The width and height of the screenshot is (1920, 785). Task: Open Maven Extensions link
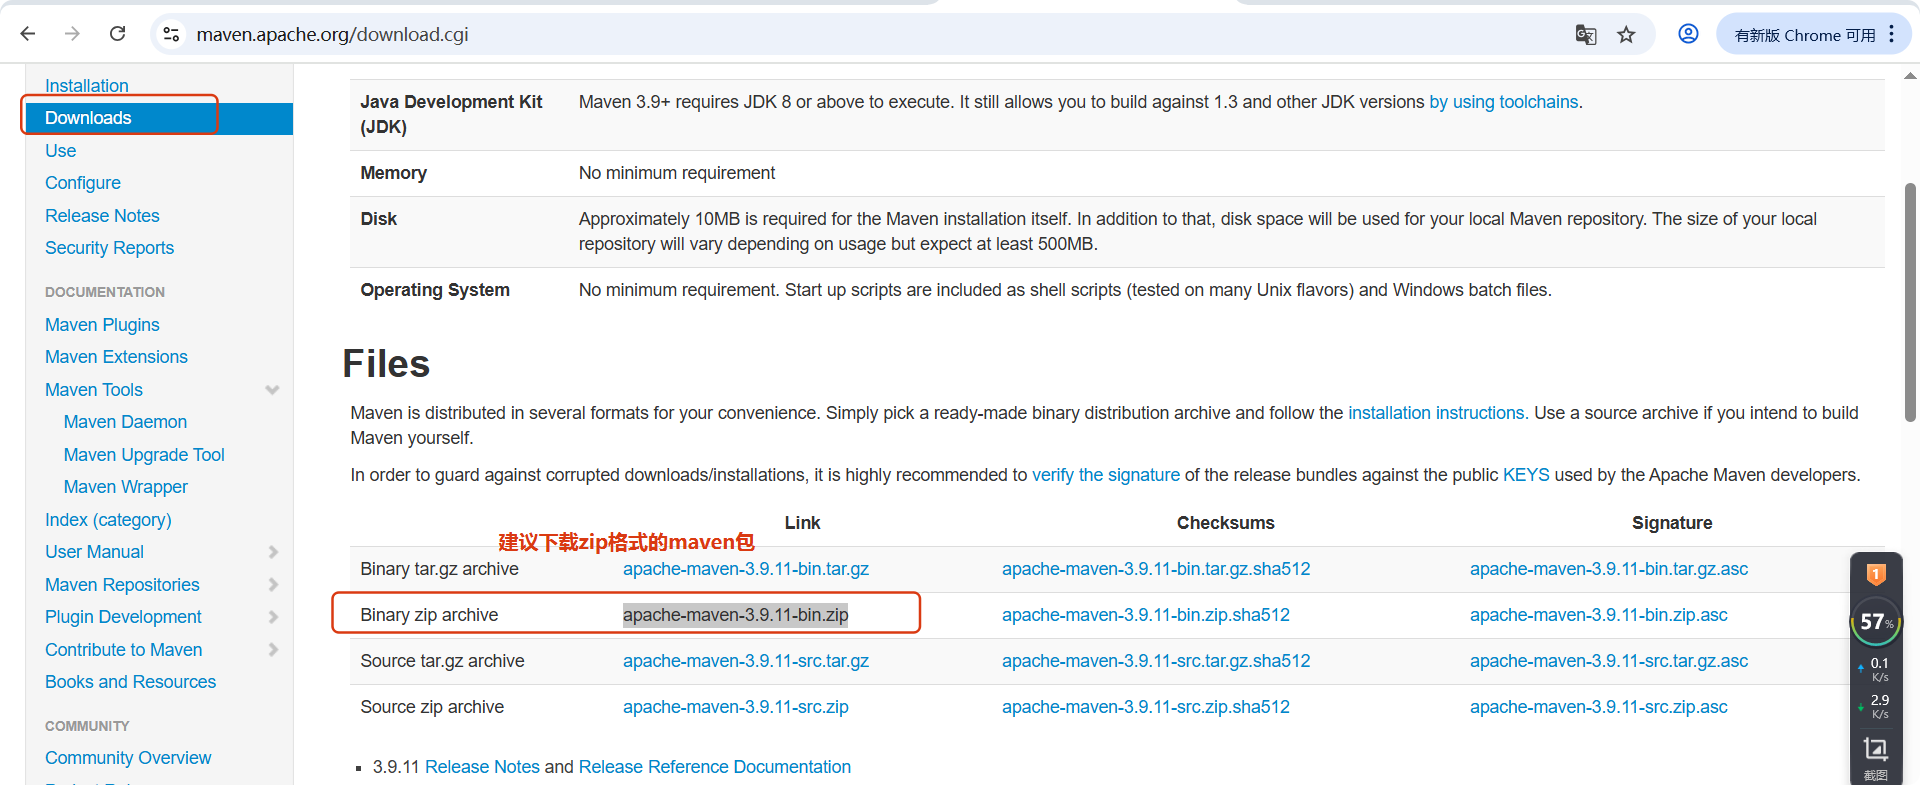[x=116, y=357]
